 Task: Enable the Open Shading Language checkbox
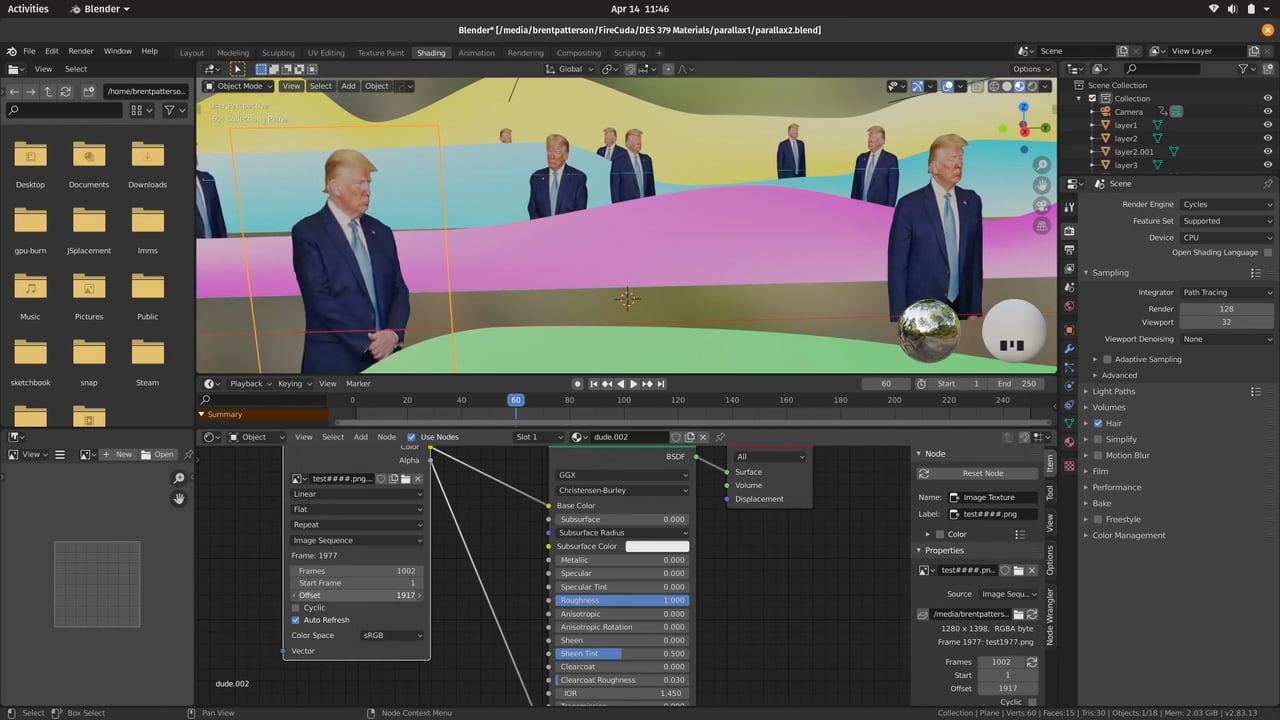pyautogui.click(x=1268, y=253)
